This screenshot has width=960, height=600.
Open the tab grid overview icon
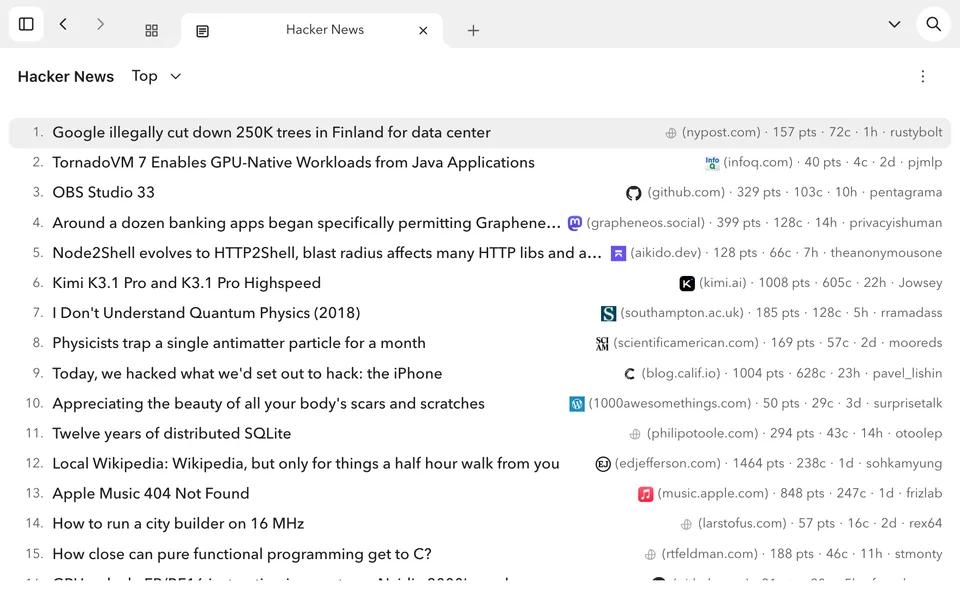[x=152, y=31]
